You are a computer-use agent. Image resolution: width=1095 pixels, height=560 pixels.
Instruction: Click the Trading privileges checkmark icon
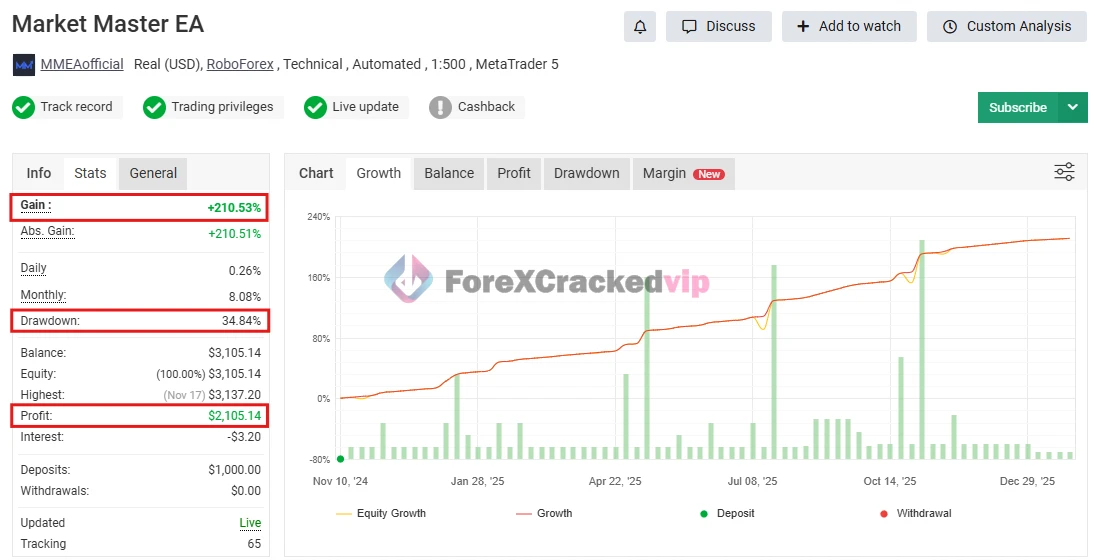tap(154, 107)
